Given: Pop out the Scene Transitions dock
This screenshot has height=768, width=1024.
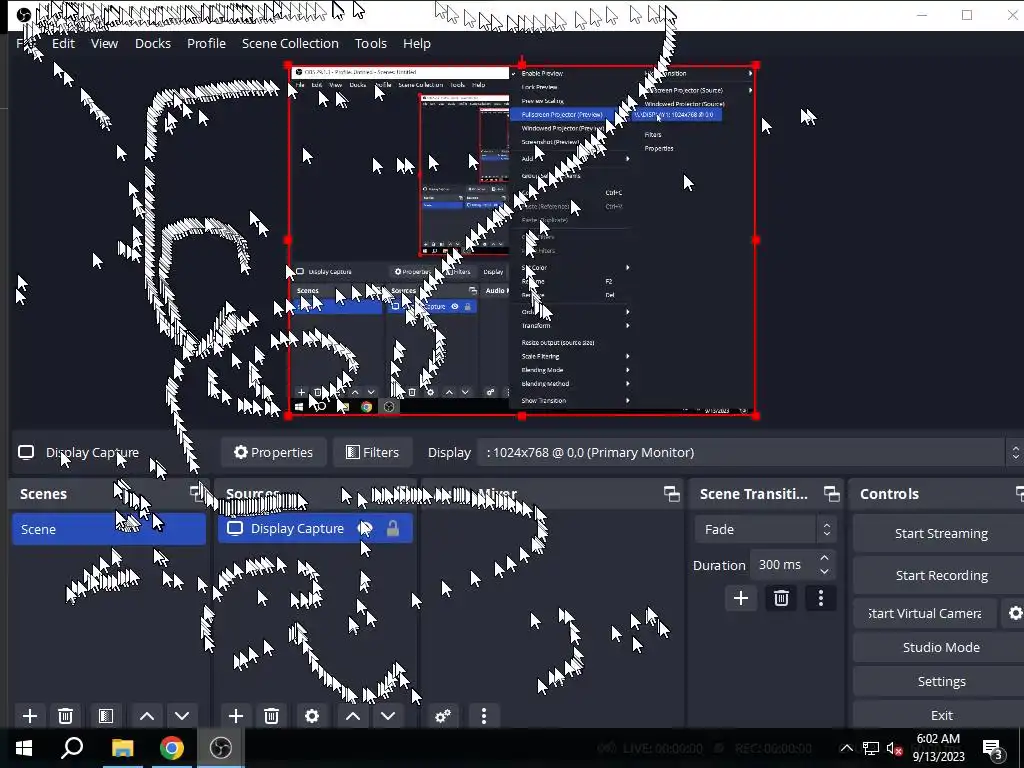Looking at the screenshot, I should click(831, 494).
